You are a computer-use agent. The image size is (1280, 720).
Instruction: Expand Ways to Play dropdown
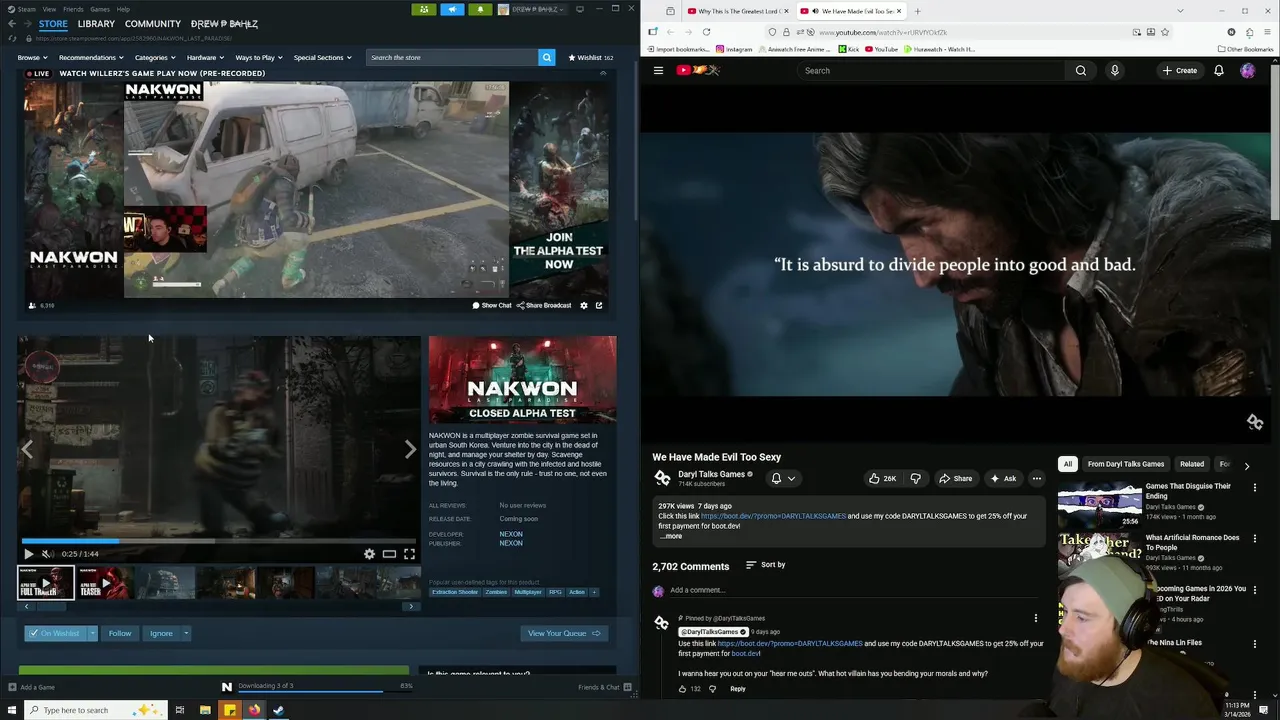tap(258, 57)
